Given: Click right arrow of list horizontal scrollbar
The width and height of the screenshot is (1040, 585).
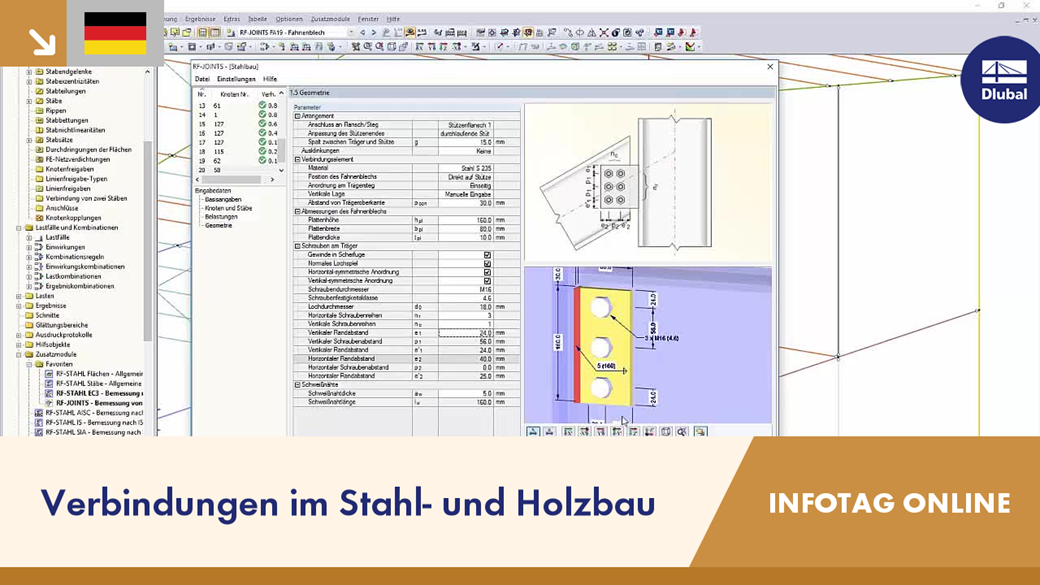Looking at the screenshot, I should pos(272,180).
